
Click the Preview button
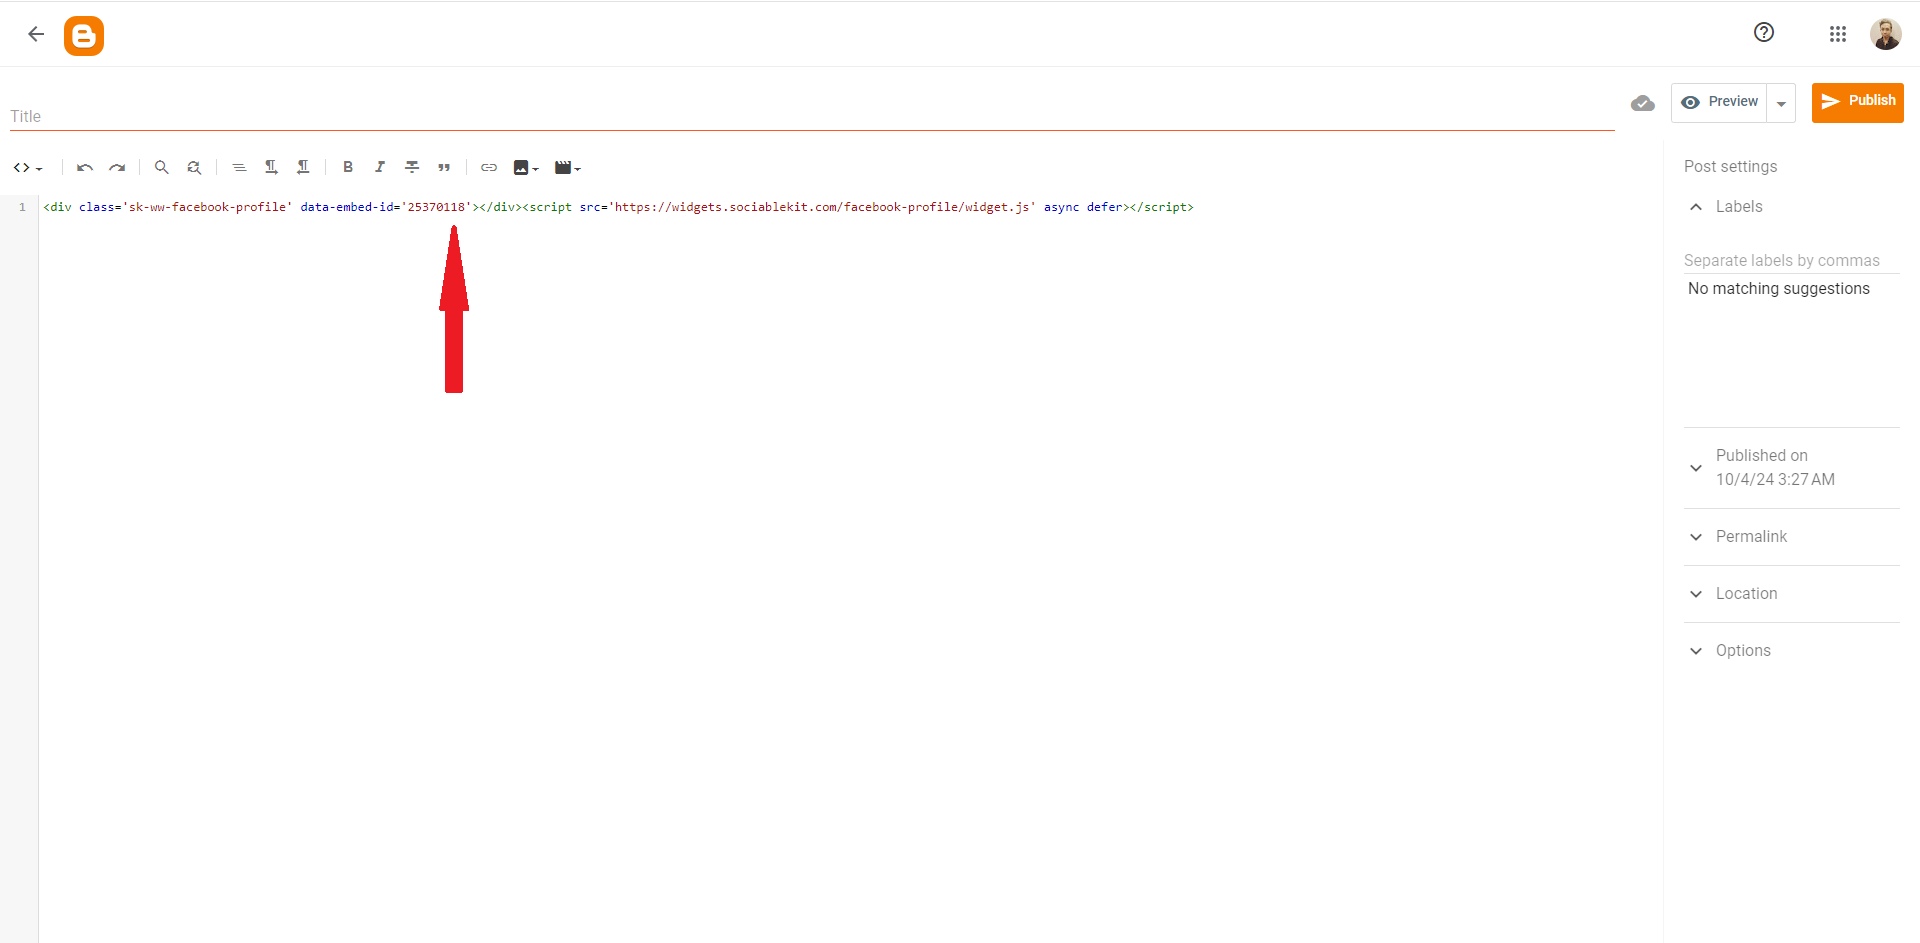(x=1720, y=102)
